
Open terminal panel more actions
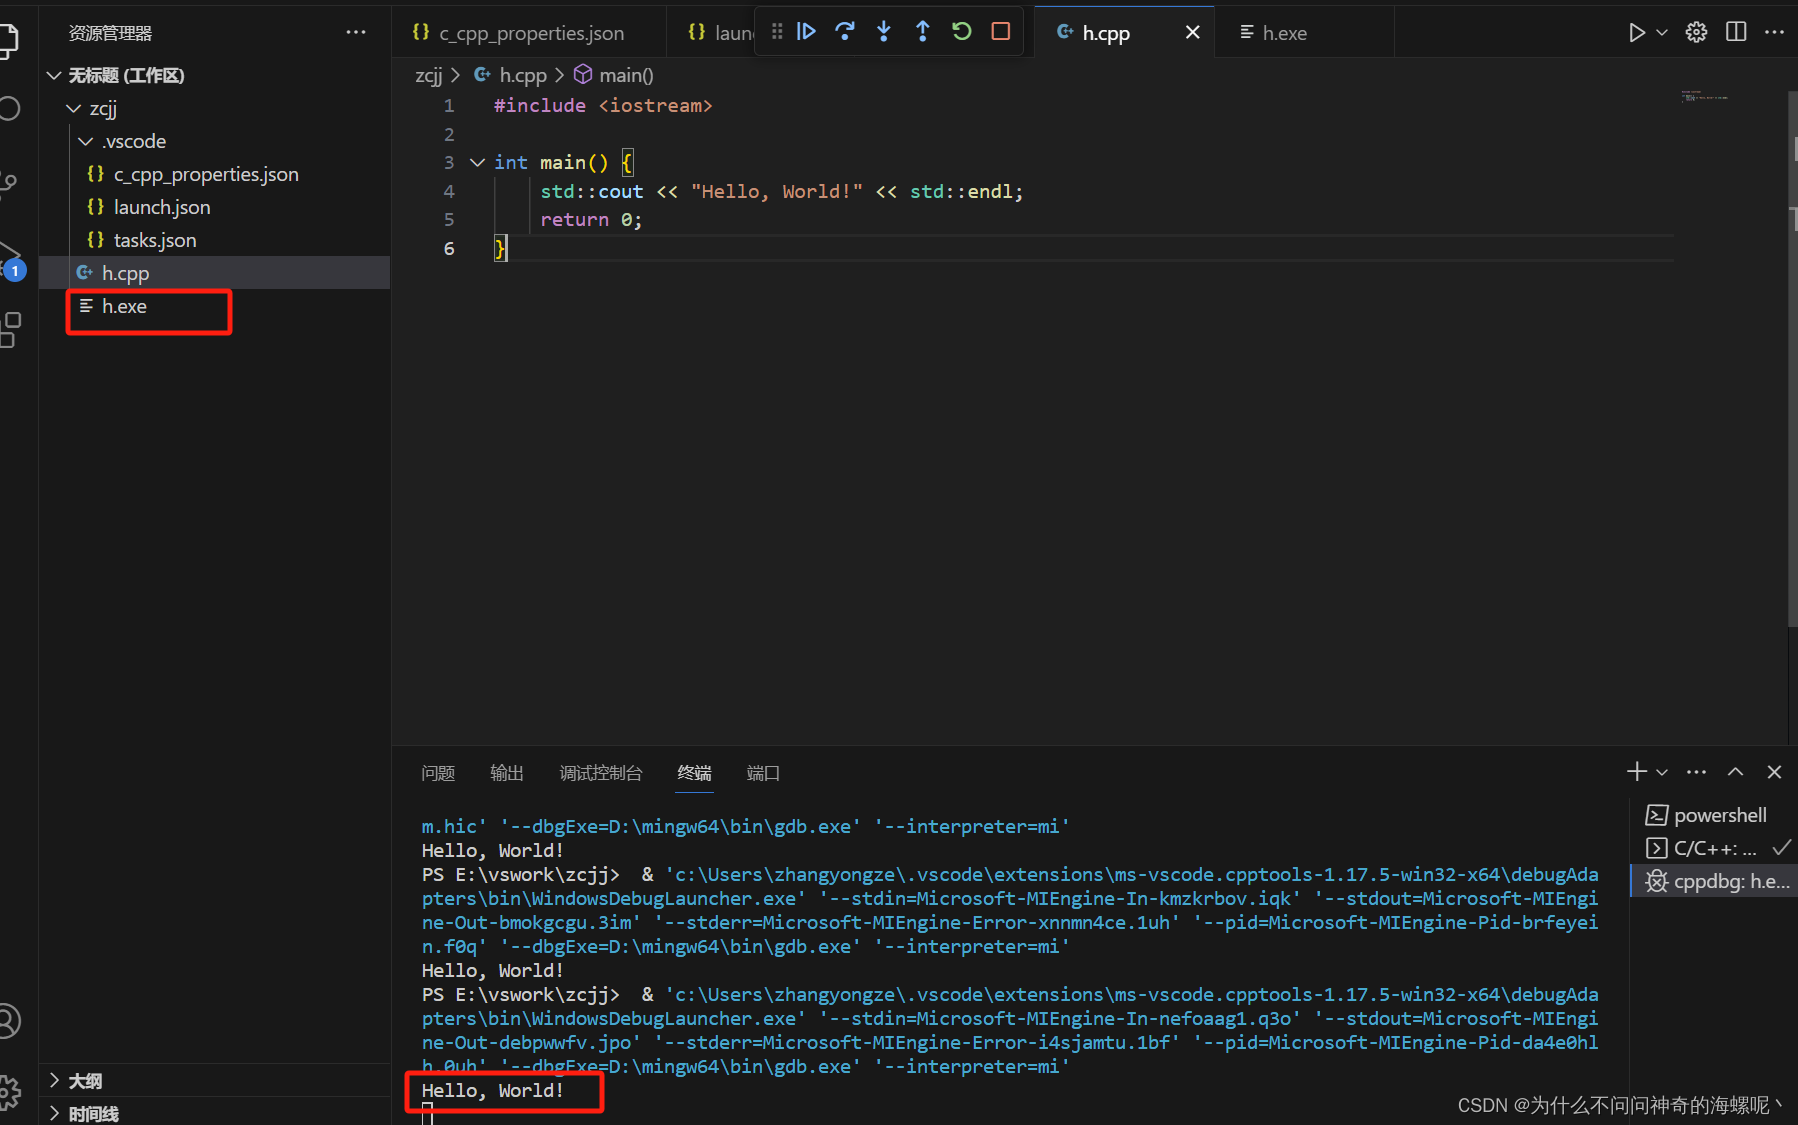point(1697,772)
